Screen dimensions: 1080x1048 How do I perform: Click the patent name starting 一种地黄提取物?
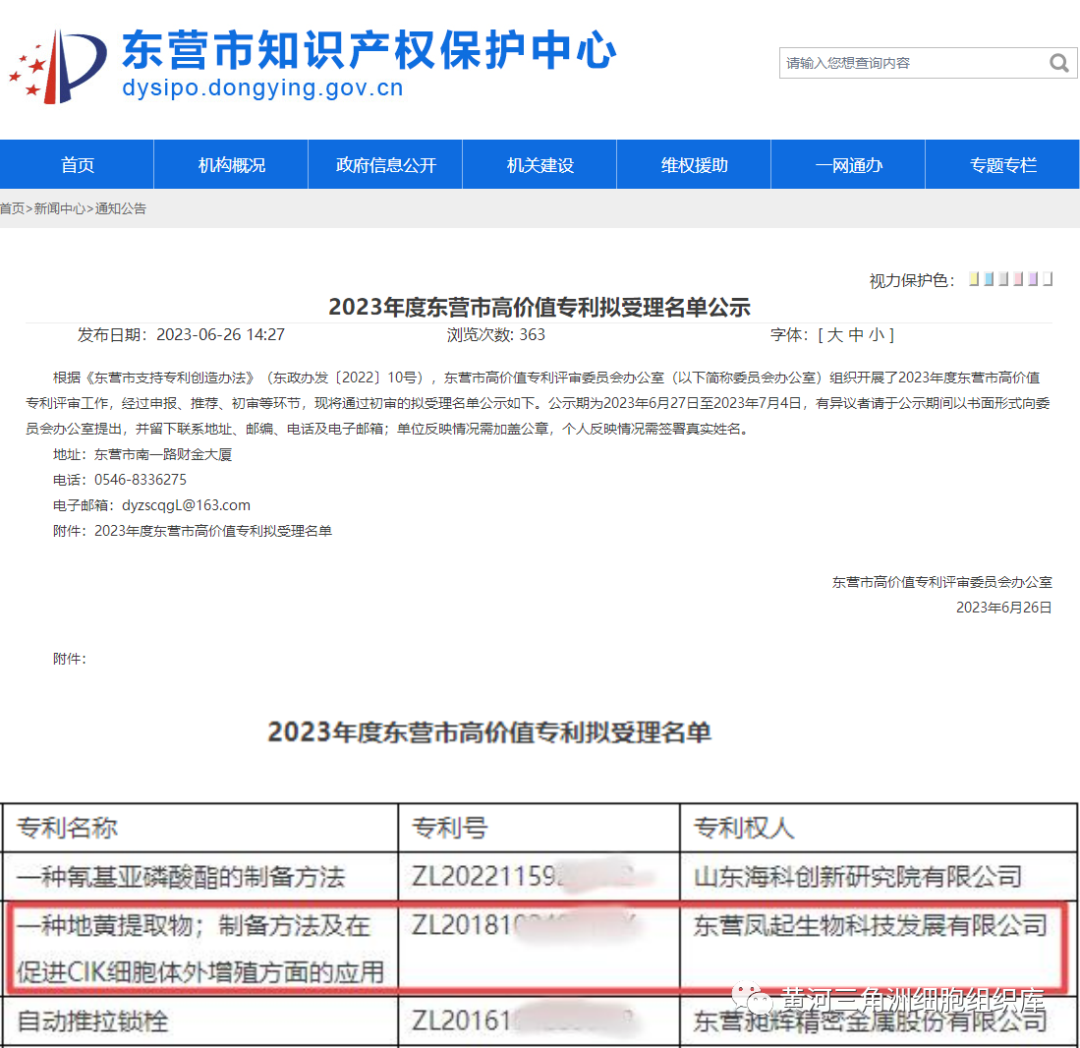click(200, 949)
